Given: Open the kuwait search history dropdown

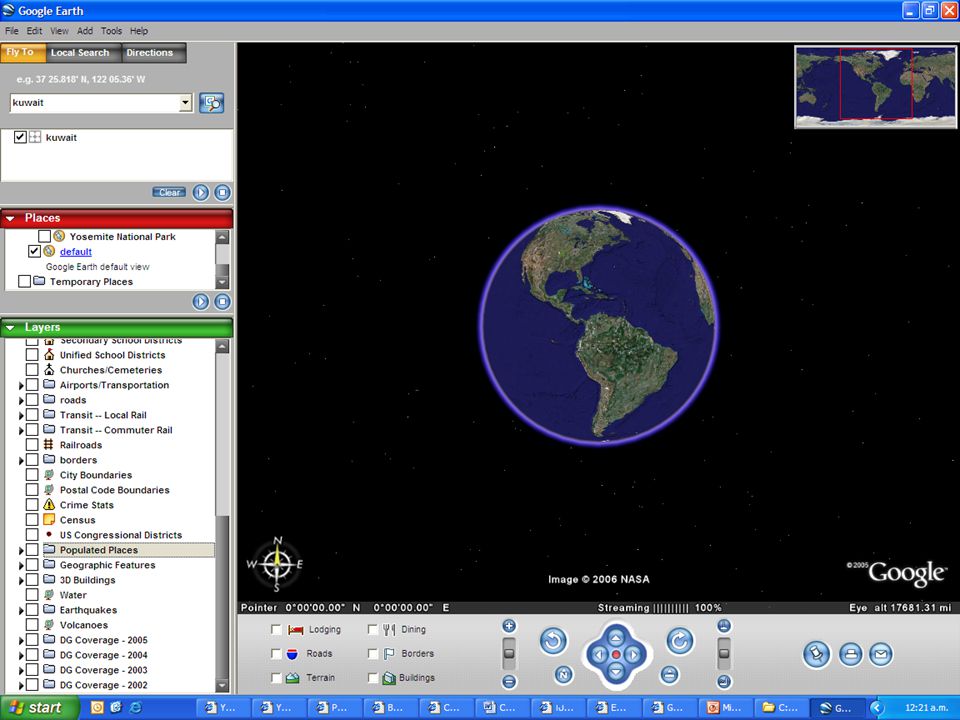Looking at the screenshot, I should point(186,103).
